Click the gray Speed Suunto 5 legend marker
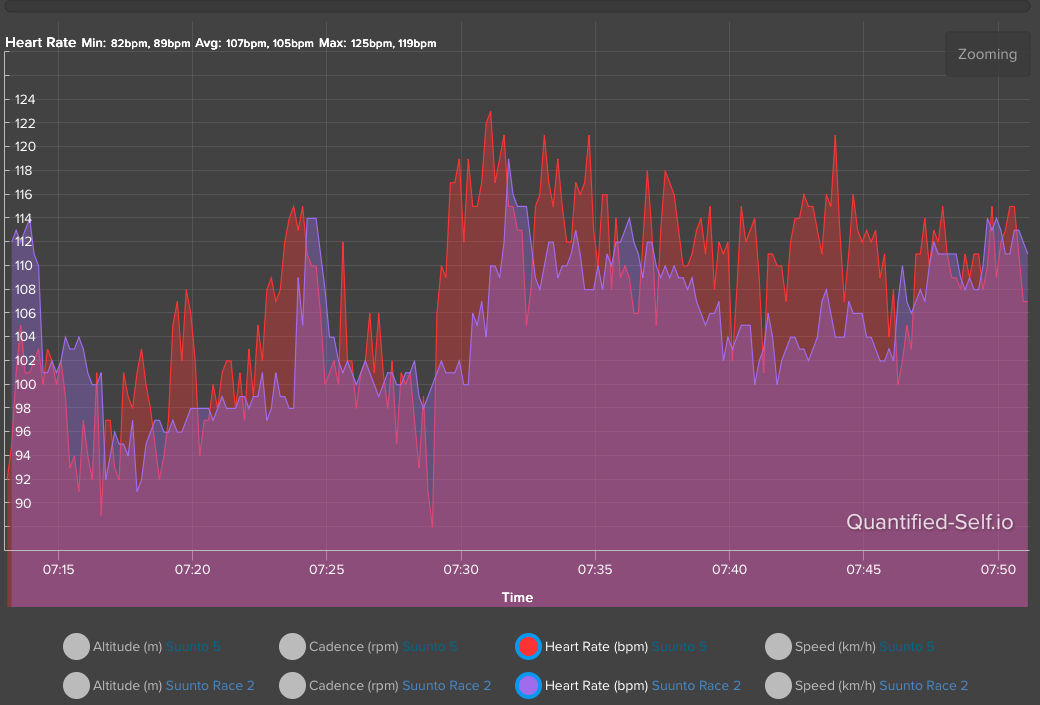 pos(778,647)
